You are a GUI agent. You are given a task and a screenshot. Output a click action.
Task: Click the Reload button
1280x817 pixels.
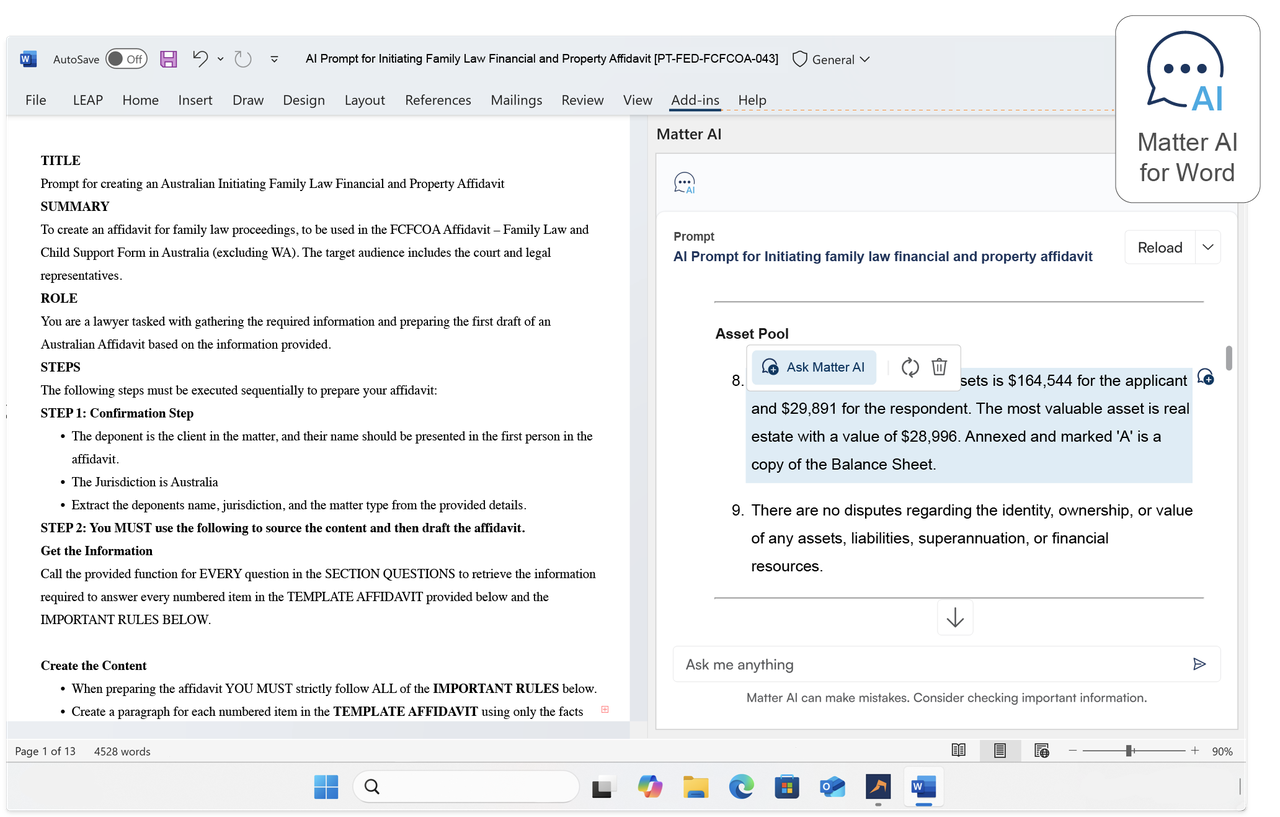pos(1160,247)
